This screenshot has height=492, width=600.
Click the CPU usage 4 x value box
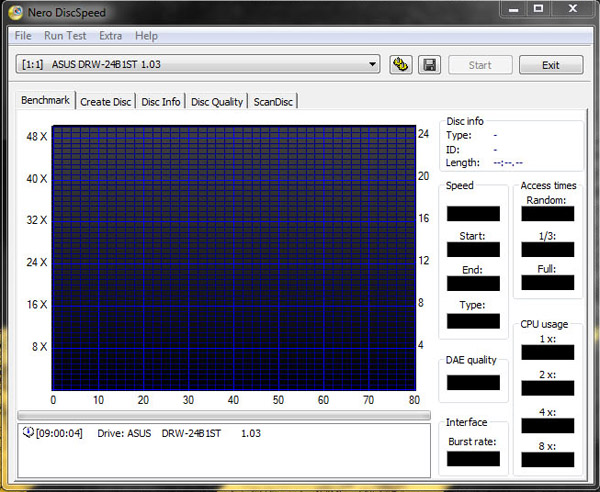[548, 425]
